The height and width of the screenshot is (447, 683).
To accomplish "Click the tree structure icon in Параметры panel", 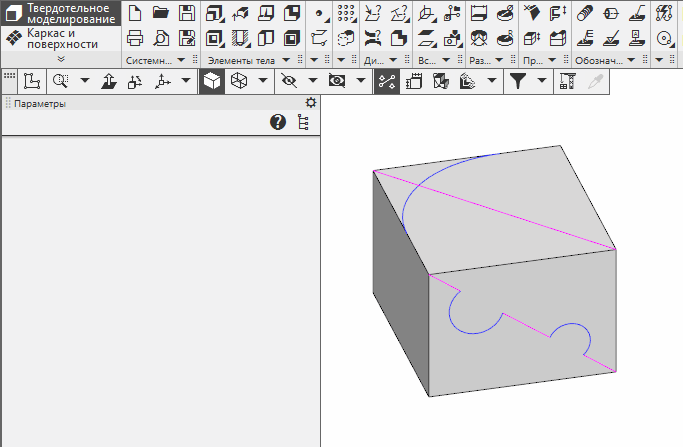I will click(x=303, y=122).
